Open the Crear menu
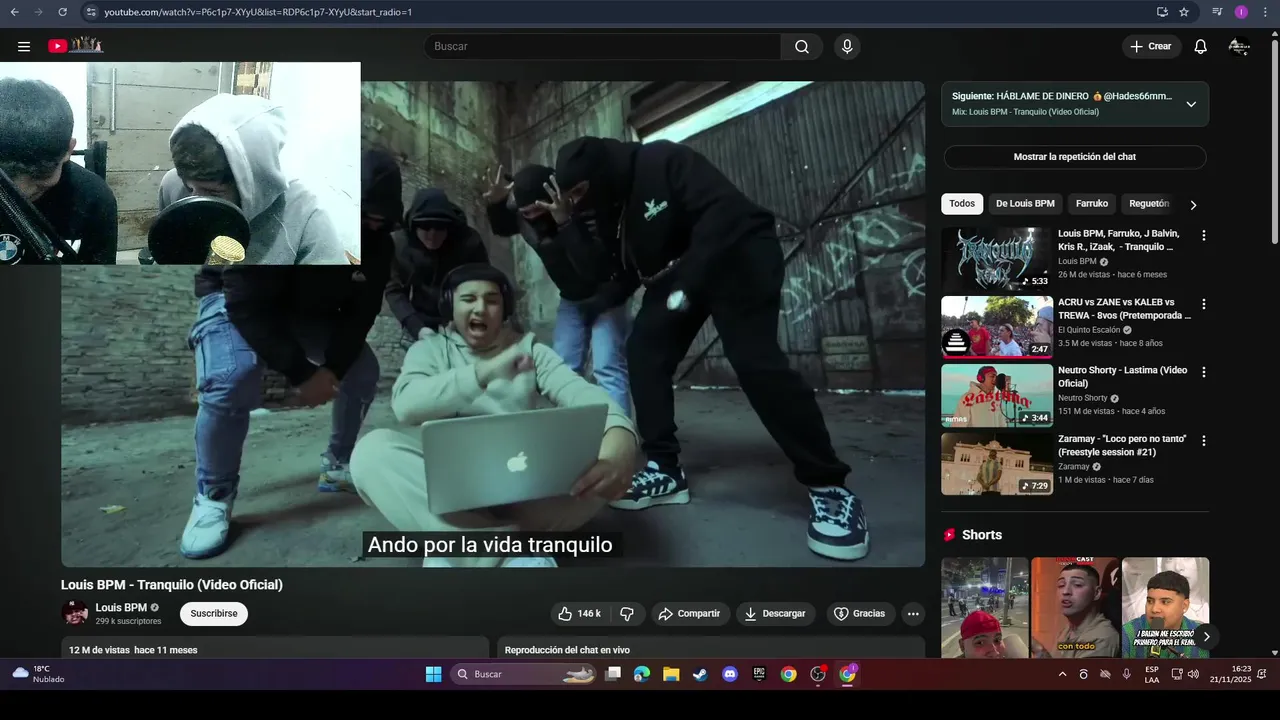 [x=1151, y=46]
